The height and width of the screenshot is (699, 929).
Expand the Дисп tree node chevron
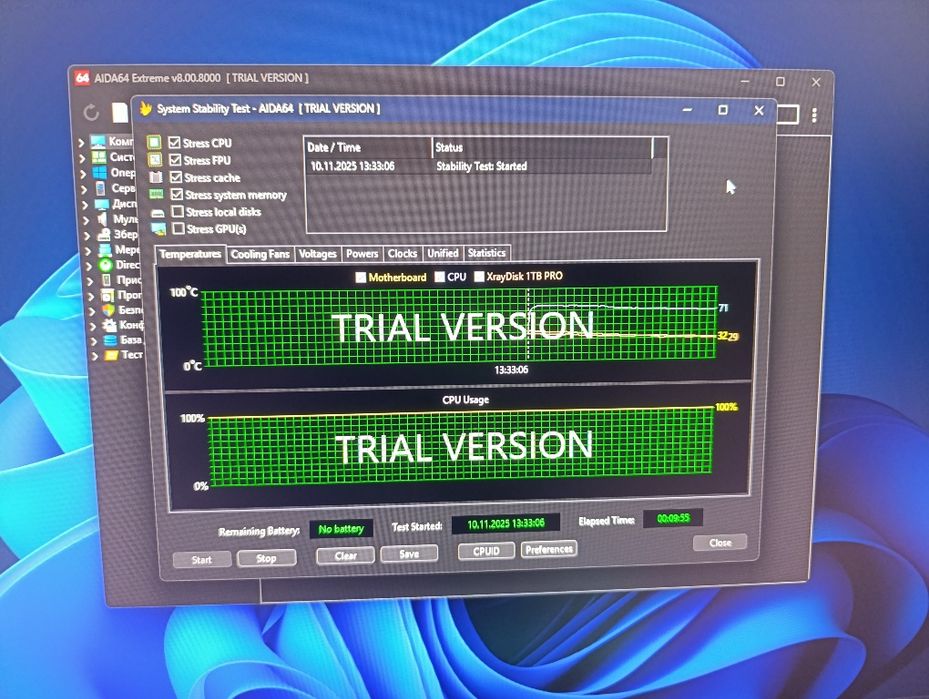[85, 205]
